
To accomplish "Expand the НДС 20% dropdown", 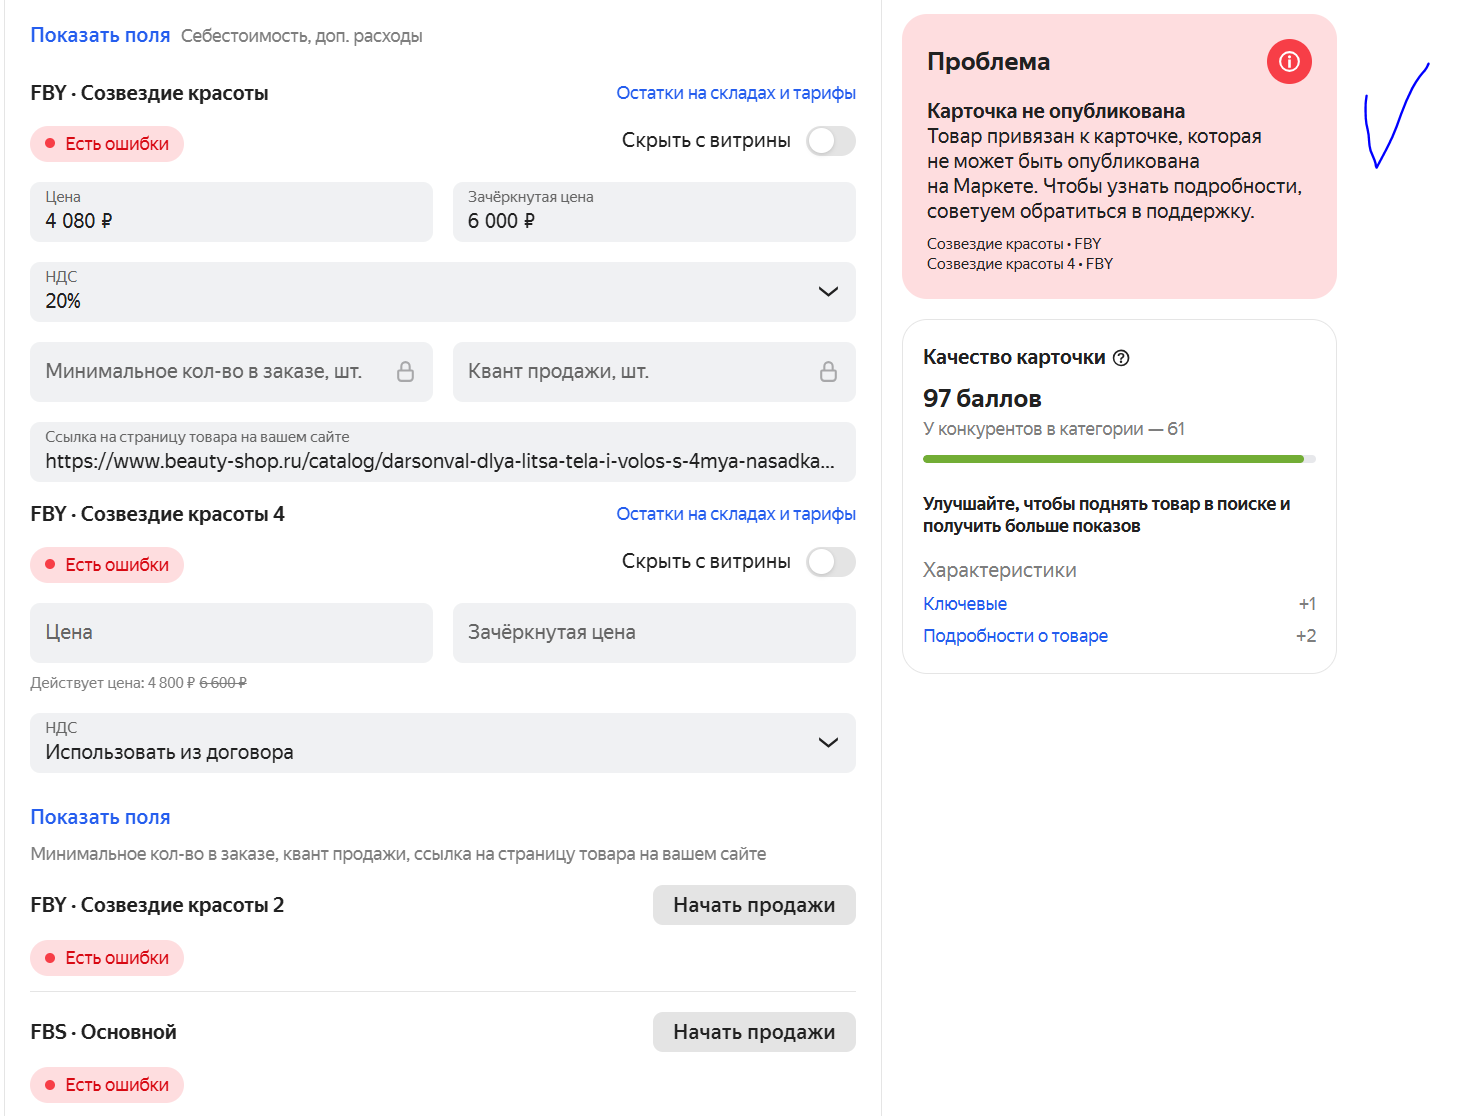I will pos(828,292).
